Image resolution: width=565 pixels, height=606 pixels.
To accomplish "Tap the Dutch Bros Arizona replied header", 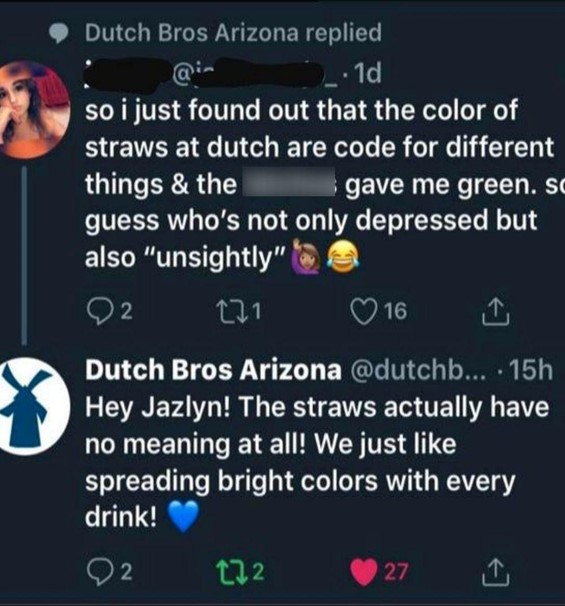I will 233,32.
